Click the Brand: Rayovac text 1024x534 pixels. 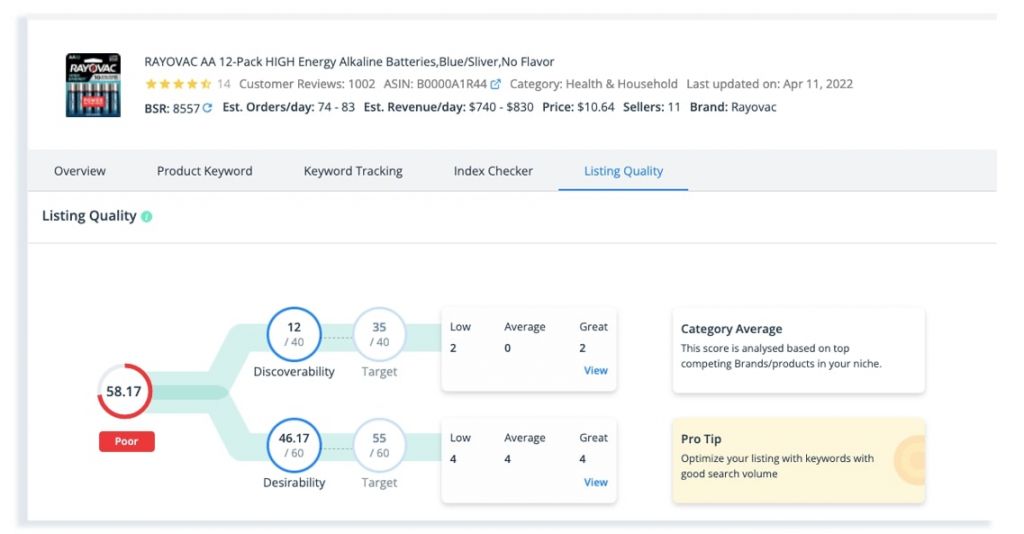[733, 107]
